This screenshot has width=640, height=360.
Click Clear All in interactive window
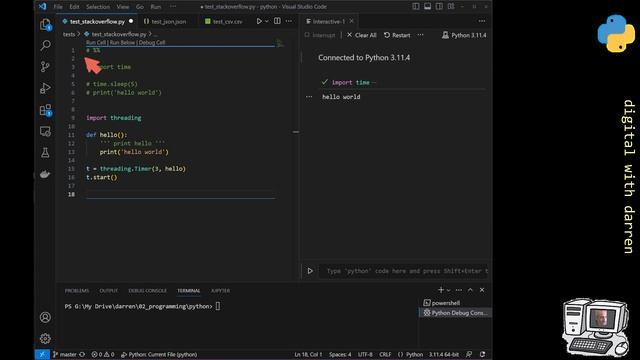(x=361, y=35)
